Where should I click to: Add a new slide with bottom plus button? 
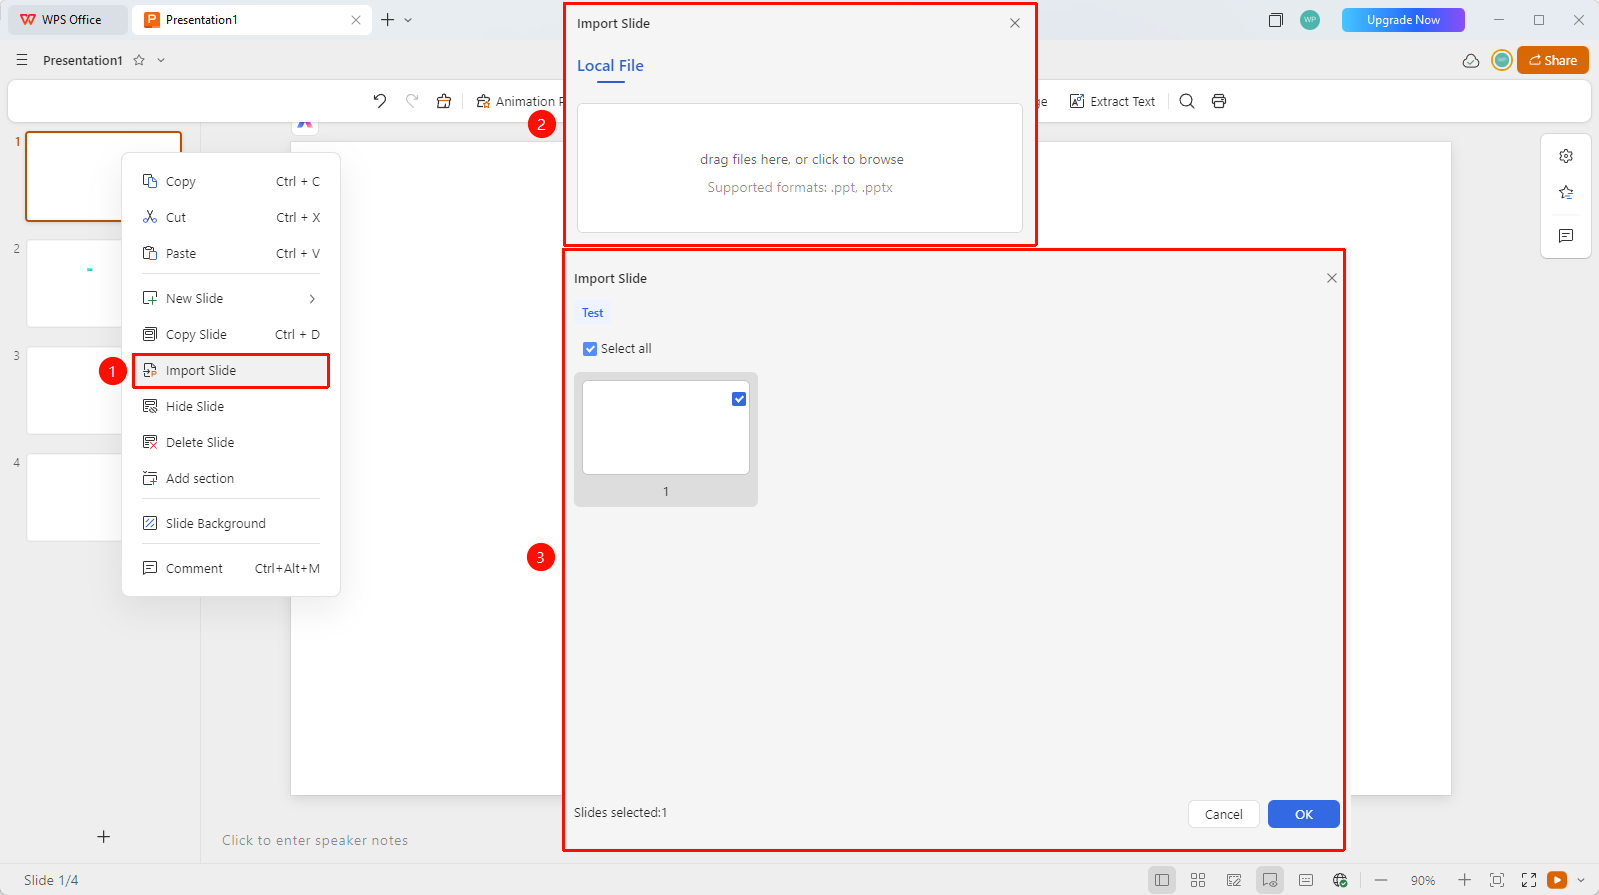pyautogui.click(x=104, y=837)
